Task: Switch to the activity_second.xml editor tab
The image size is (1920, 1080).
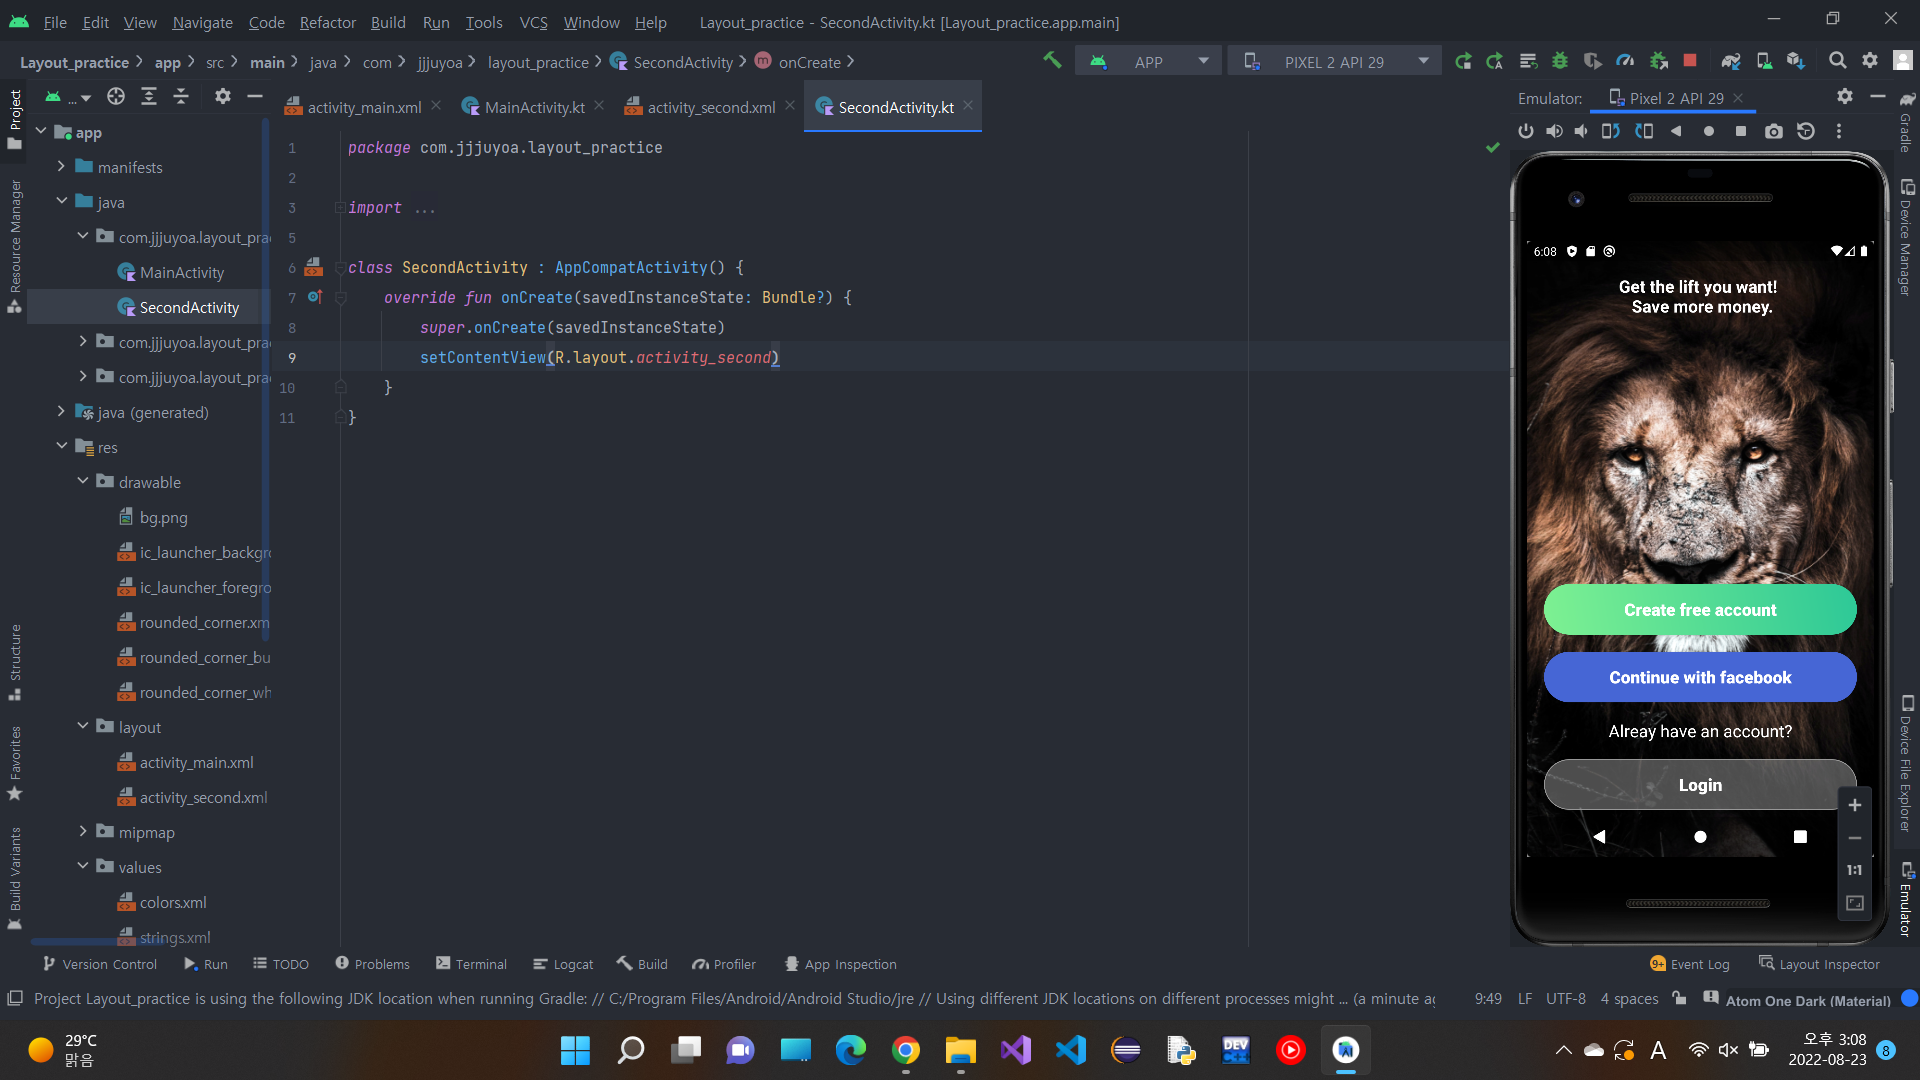Action: (x=710, y=107)
